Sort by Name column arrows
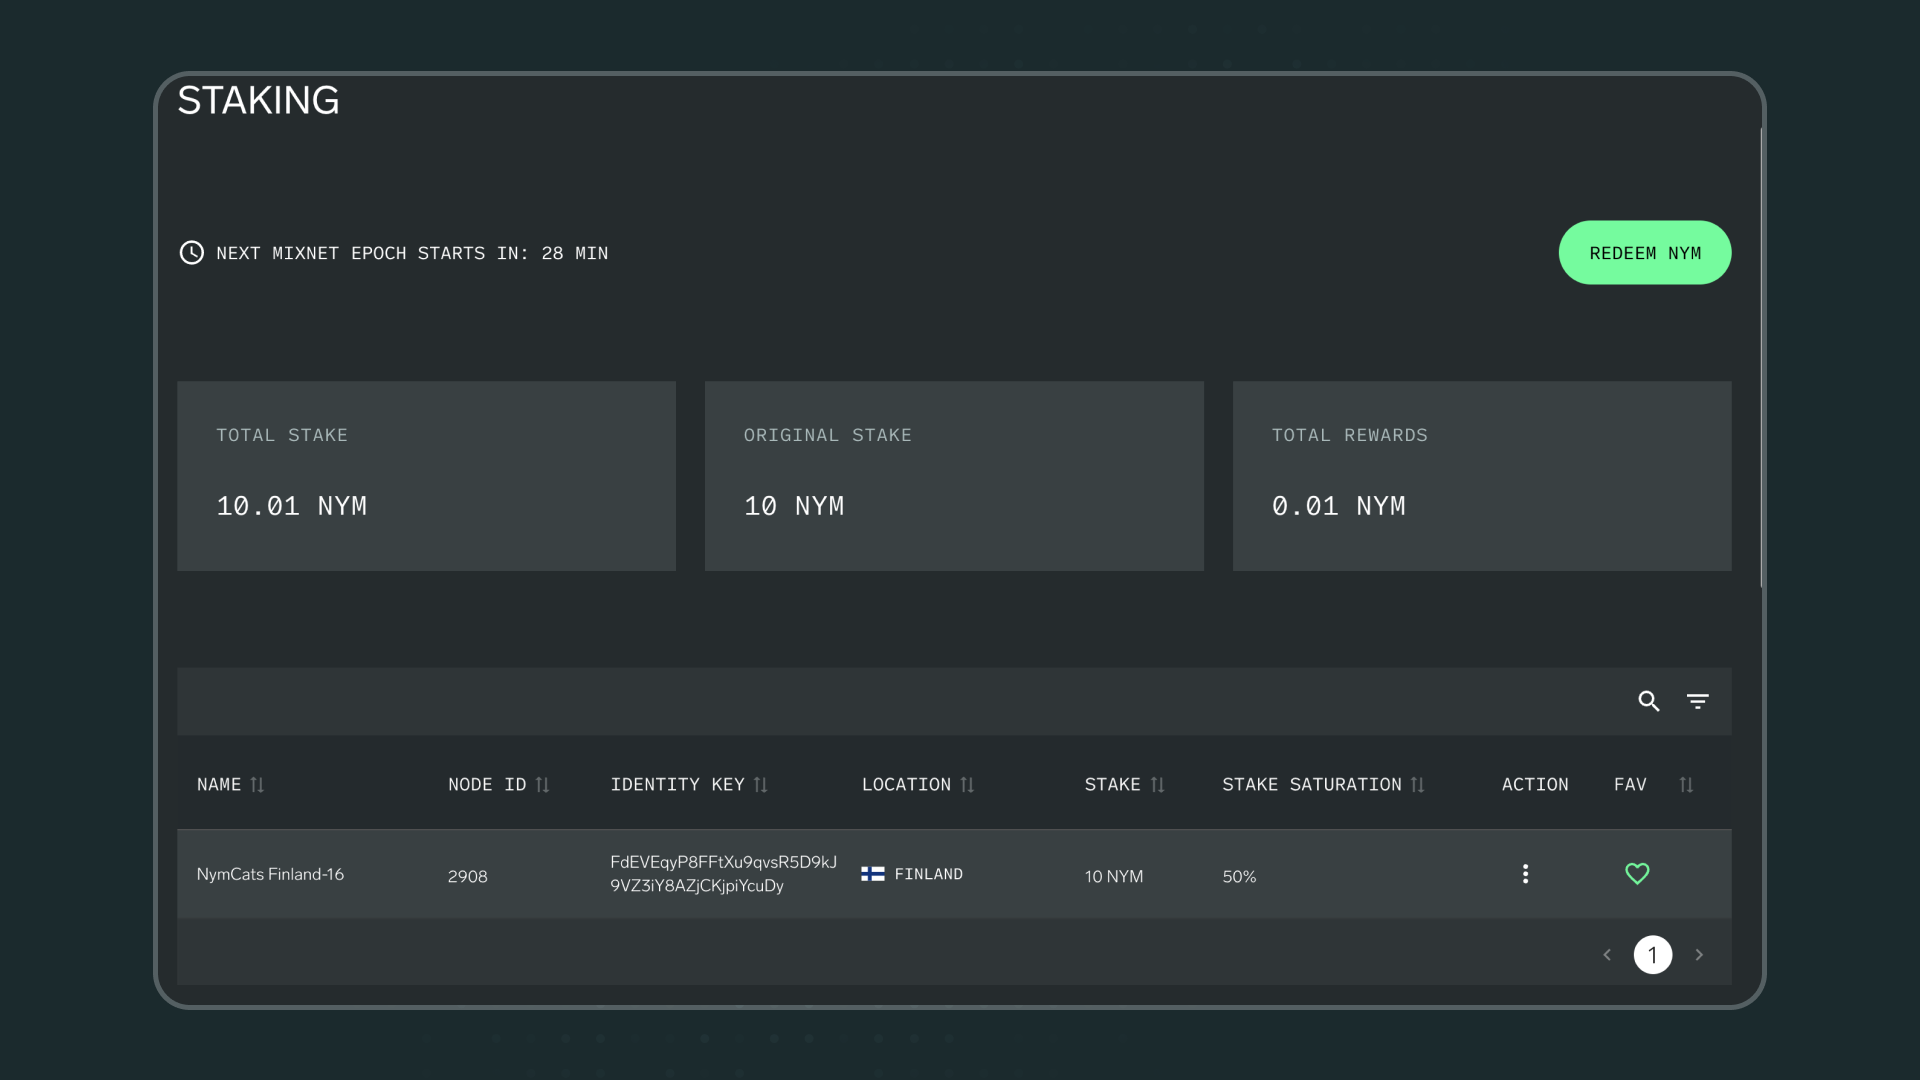 257,785
